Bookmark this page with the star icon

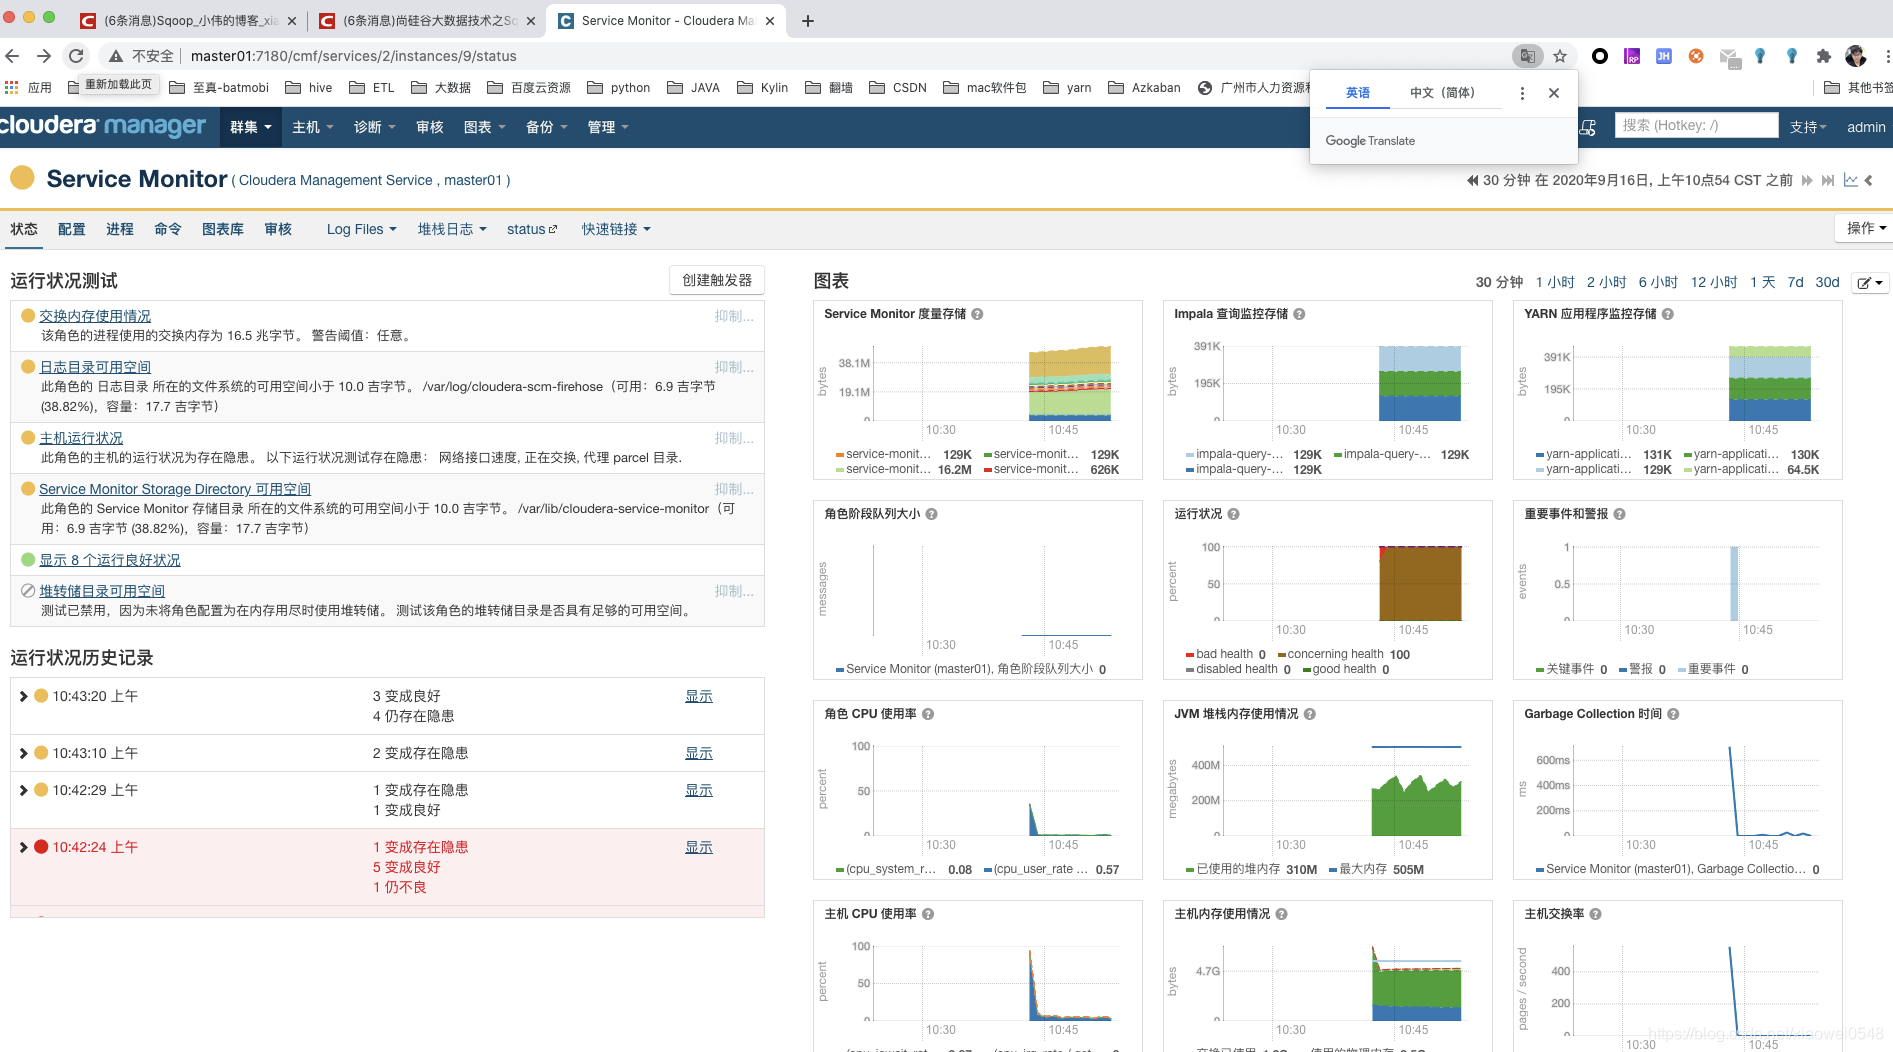(x=1560, y=56)
